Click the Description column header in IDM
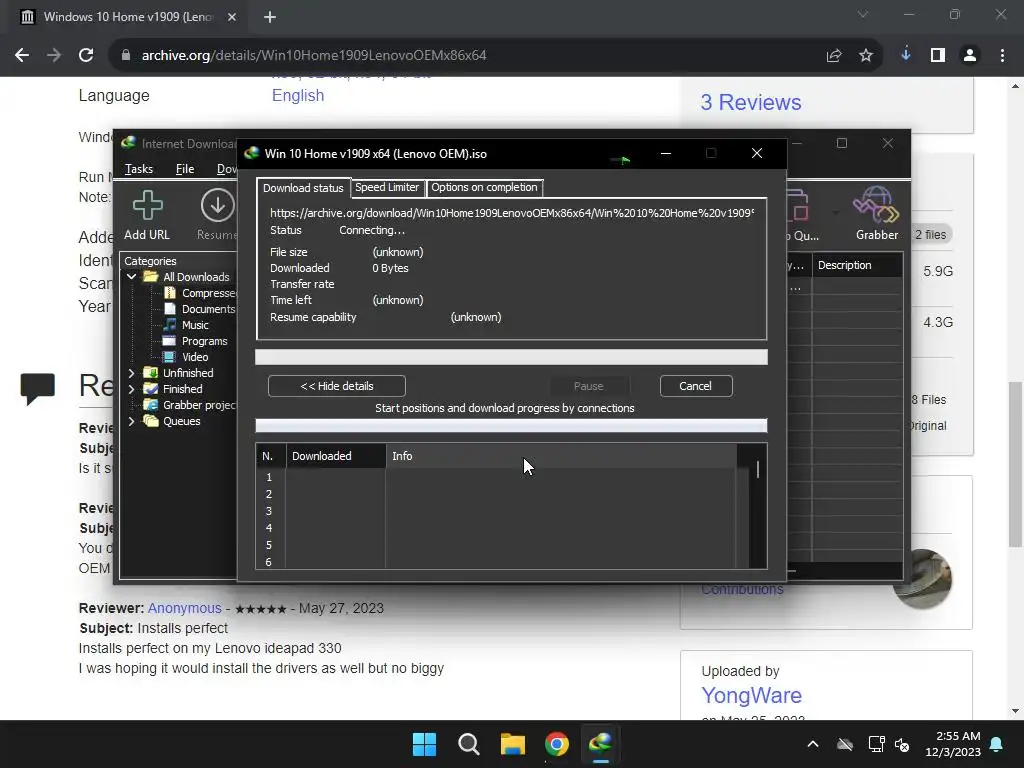This screenshot has width=1024, height=768. pyautogui.click(x=857, y=265)
